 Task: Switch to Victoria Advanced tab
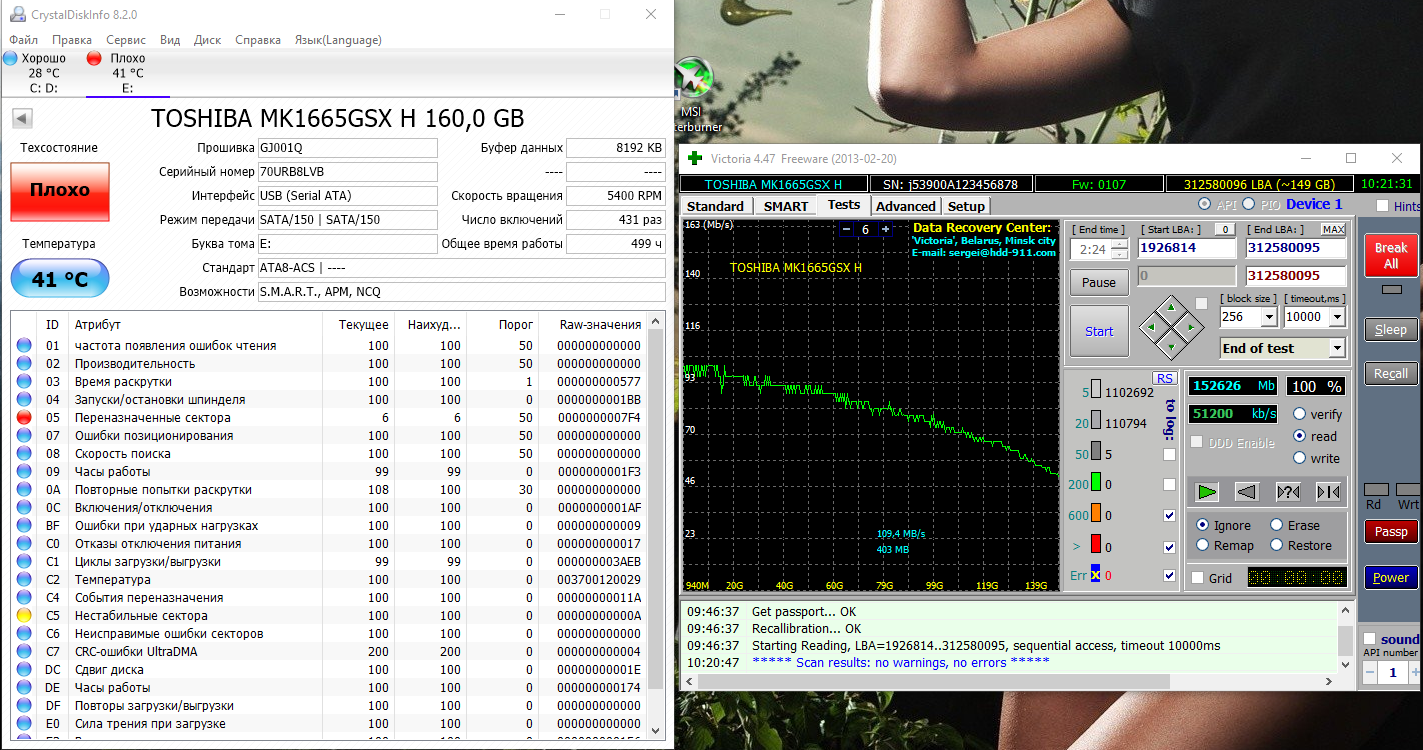(x=906, y=206)
